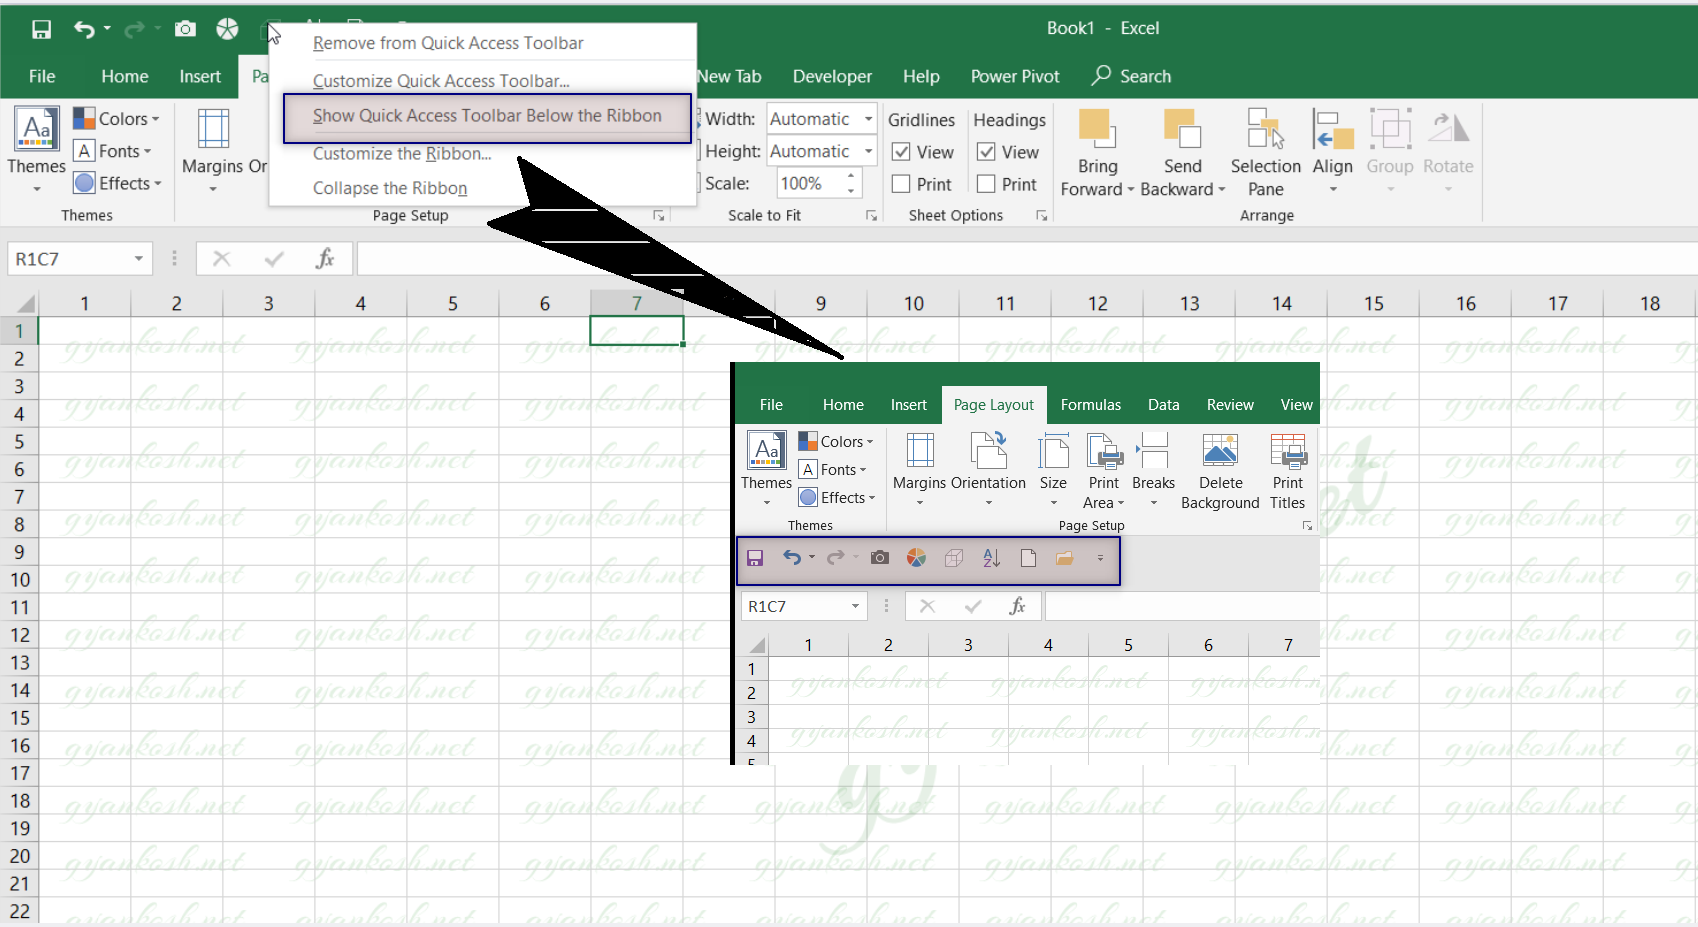Click Print Area icon in the inset ribbon
The image size is (1698, 927).
pyautogui.click(x=1104, y=451)
